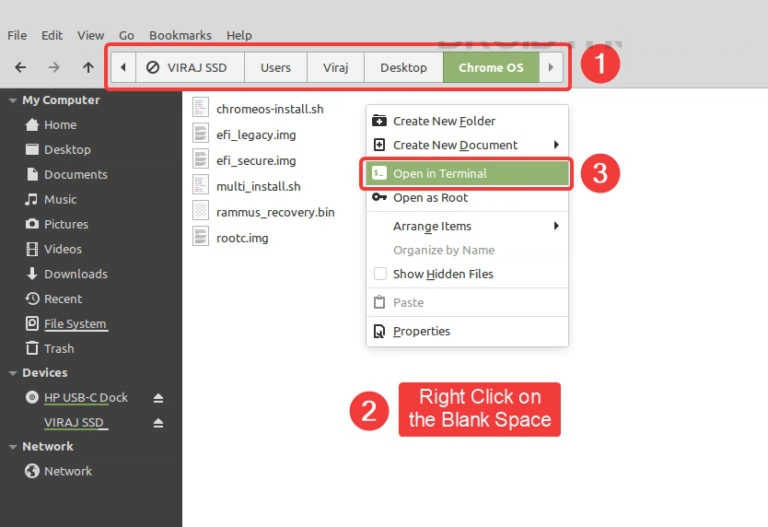The width and height of the screenshot is (768, 527).
Task: Eject the VIRAJ SSD drive
Action: 158,423
